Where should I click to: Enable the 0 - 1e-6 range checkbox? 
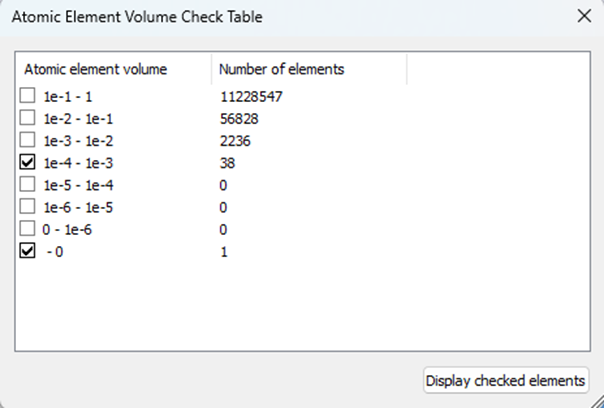(27, 229)
